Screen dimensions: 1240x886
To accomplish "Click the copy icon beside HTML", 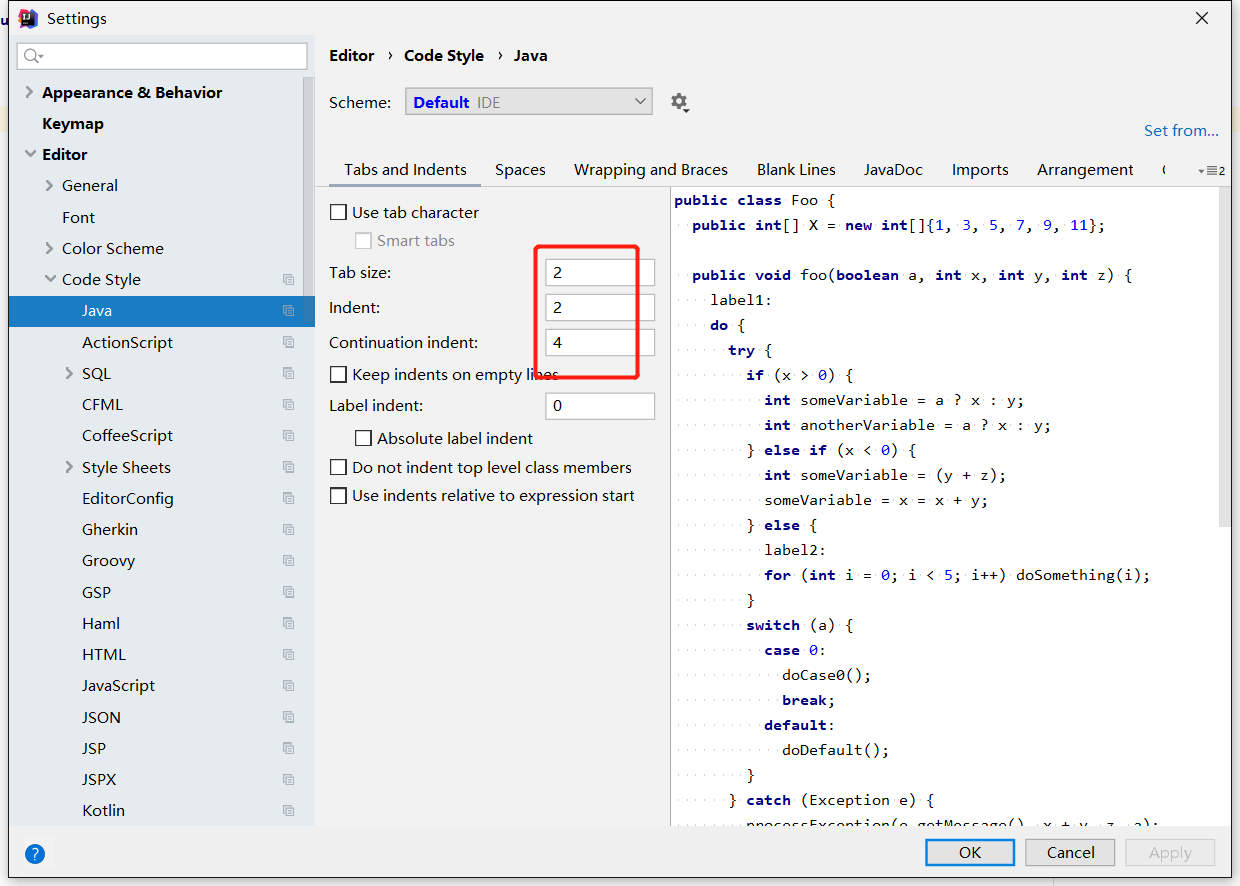I will coord(288,655).
